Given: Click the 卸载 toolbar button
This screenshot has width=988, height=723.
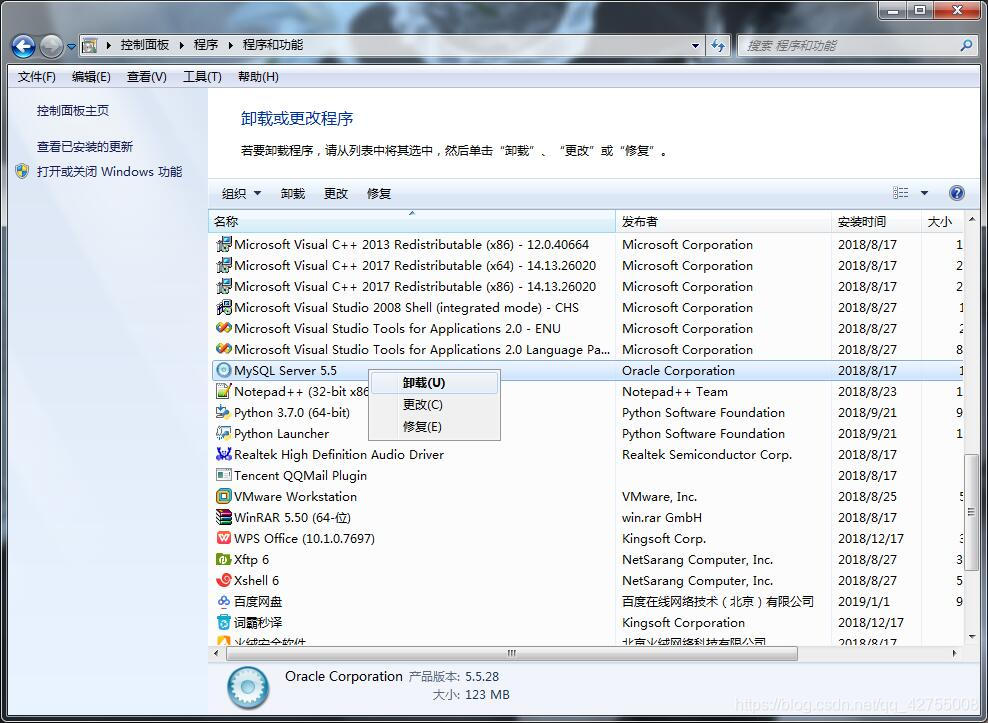Looking at the screenshot, I should pos(292,194).
